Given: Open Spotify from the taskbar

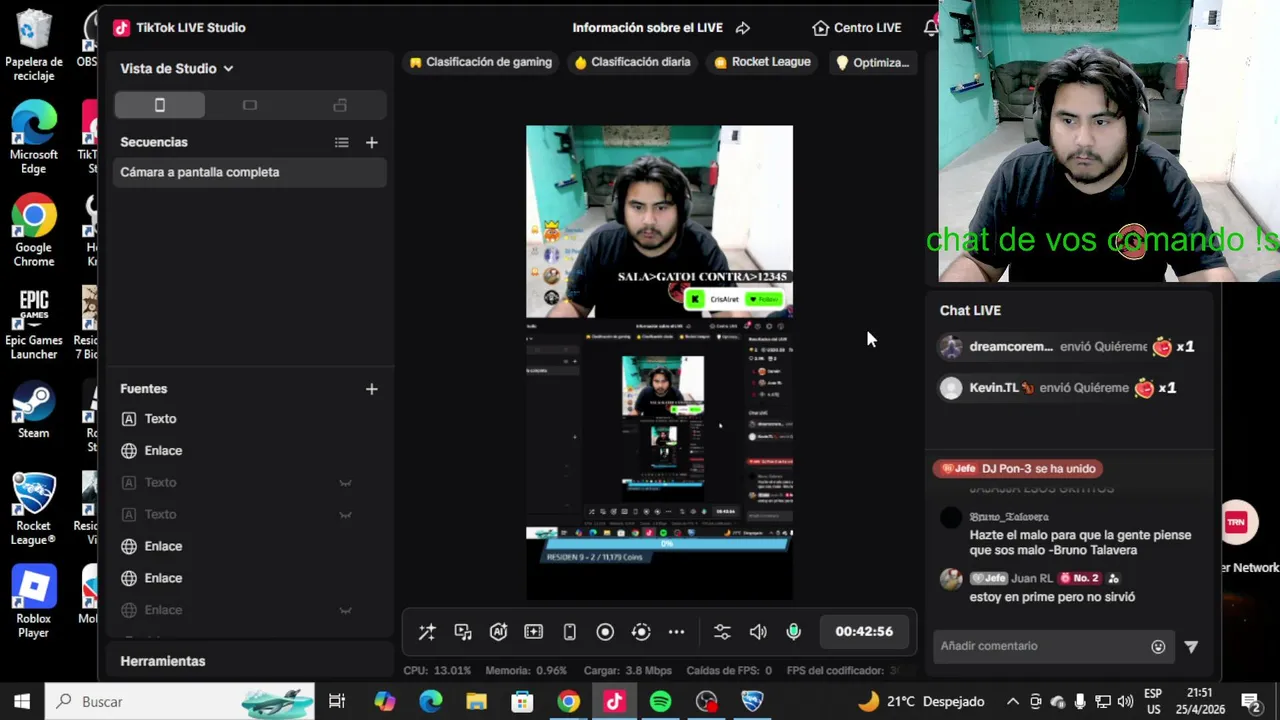Looking at the screenshot, I should [x=660, y=702].
